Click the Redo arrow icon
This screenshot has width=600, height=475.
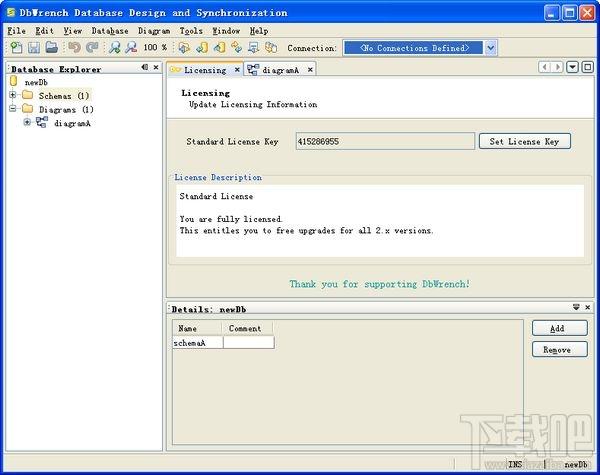(92, 47)
